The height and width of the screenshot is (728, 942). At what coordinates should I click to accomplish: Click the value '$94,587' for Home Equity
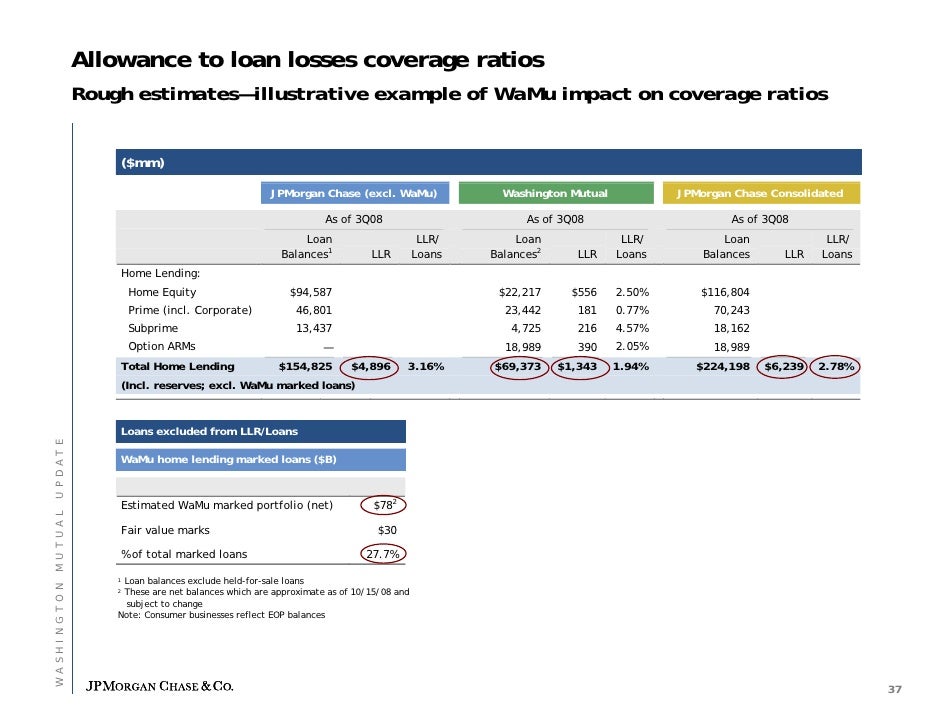[311, 292]
